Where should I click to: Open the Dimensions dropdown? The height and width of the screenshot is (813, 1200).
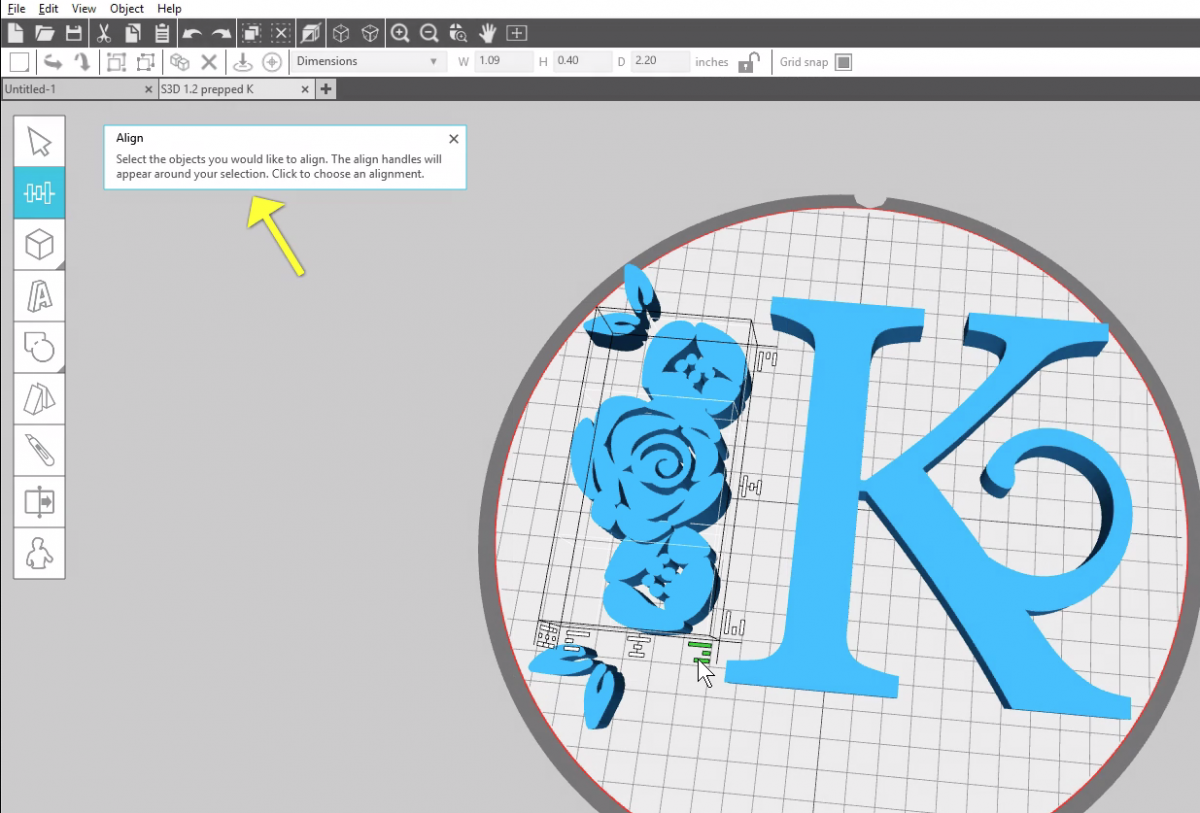[368, 61]
